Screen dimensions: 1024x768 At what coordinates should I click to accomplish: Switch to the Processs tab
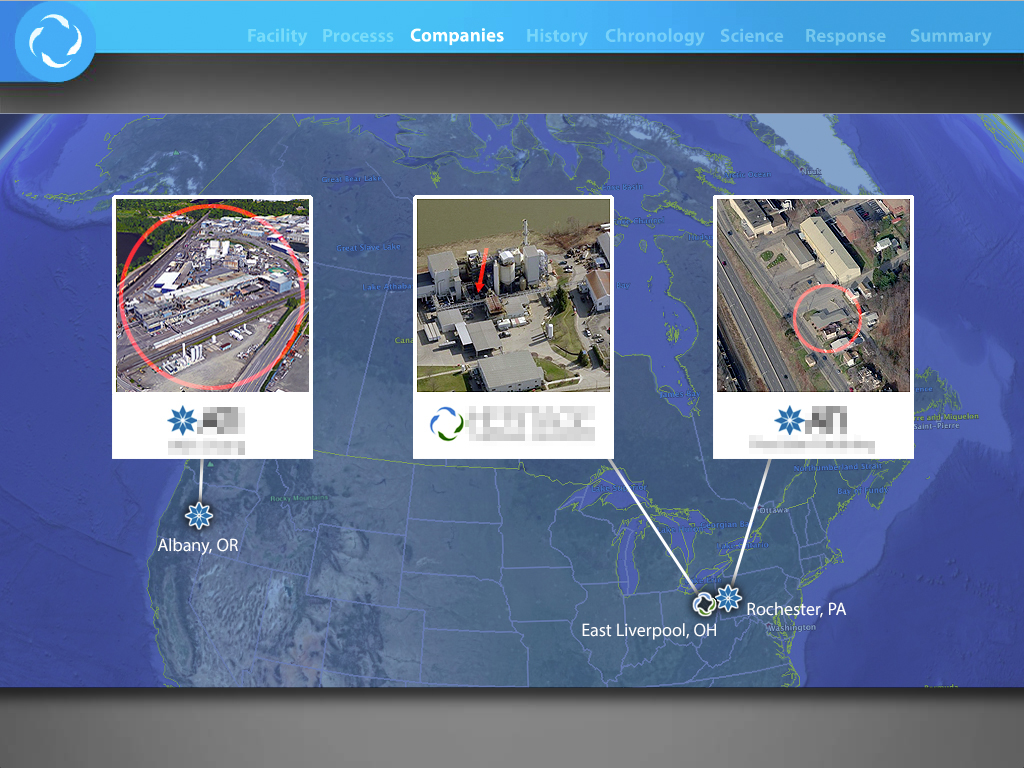358,36
